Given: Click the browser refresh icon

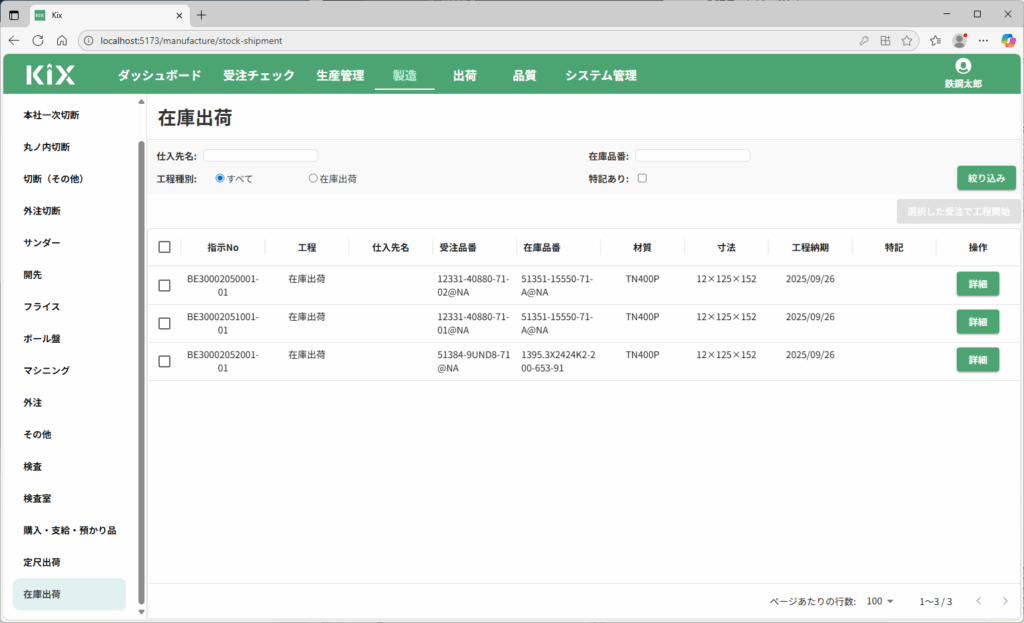Looking at the screenshot, I should pyautogui.click(x=38, y=41).
